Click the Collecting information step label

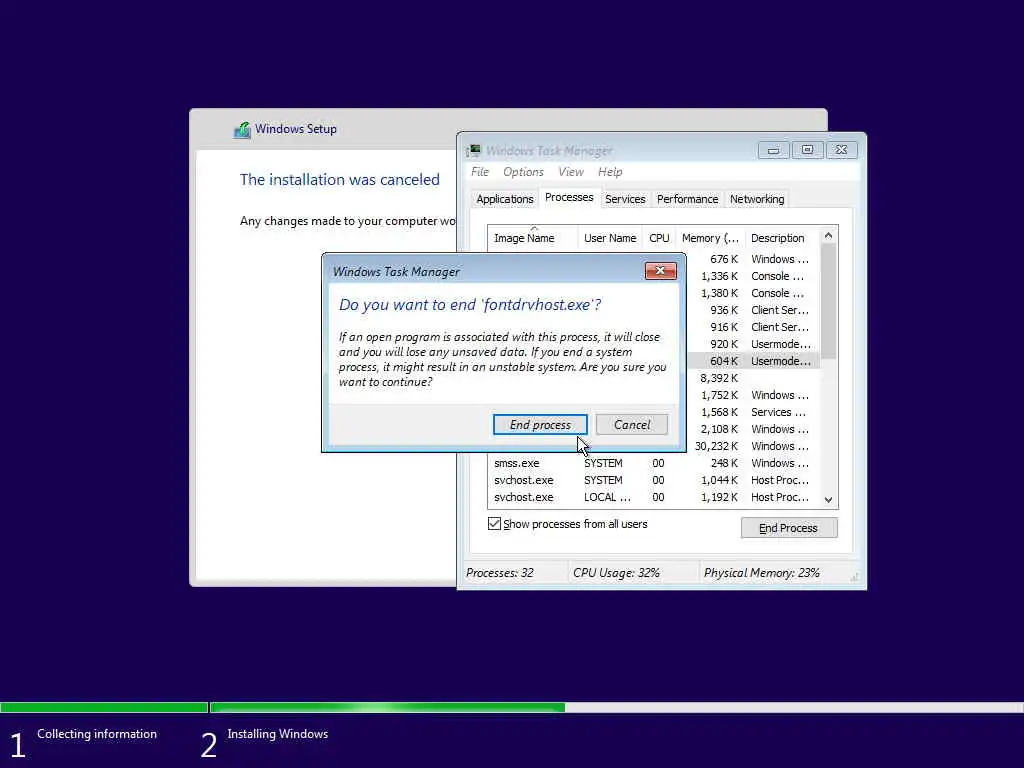pos(97,734)
